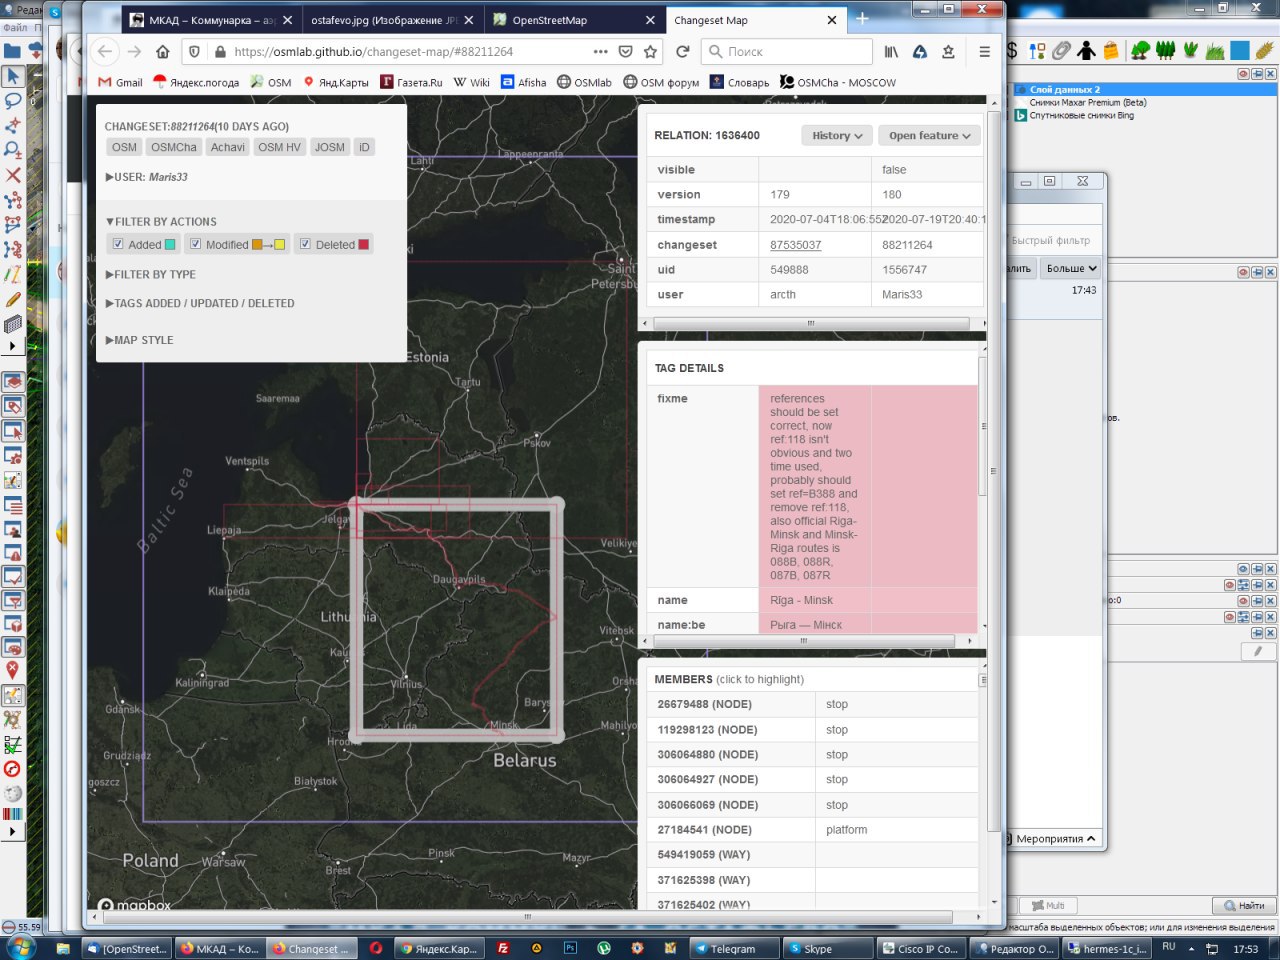Click the Achavi button
The image size is (1280, 960).
pyautogui.click(x=228, y=147)
